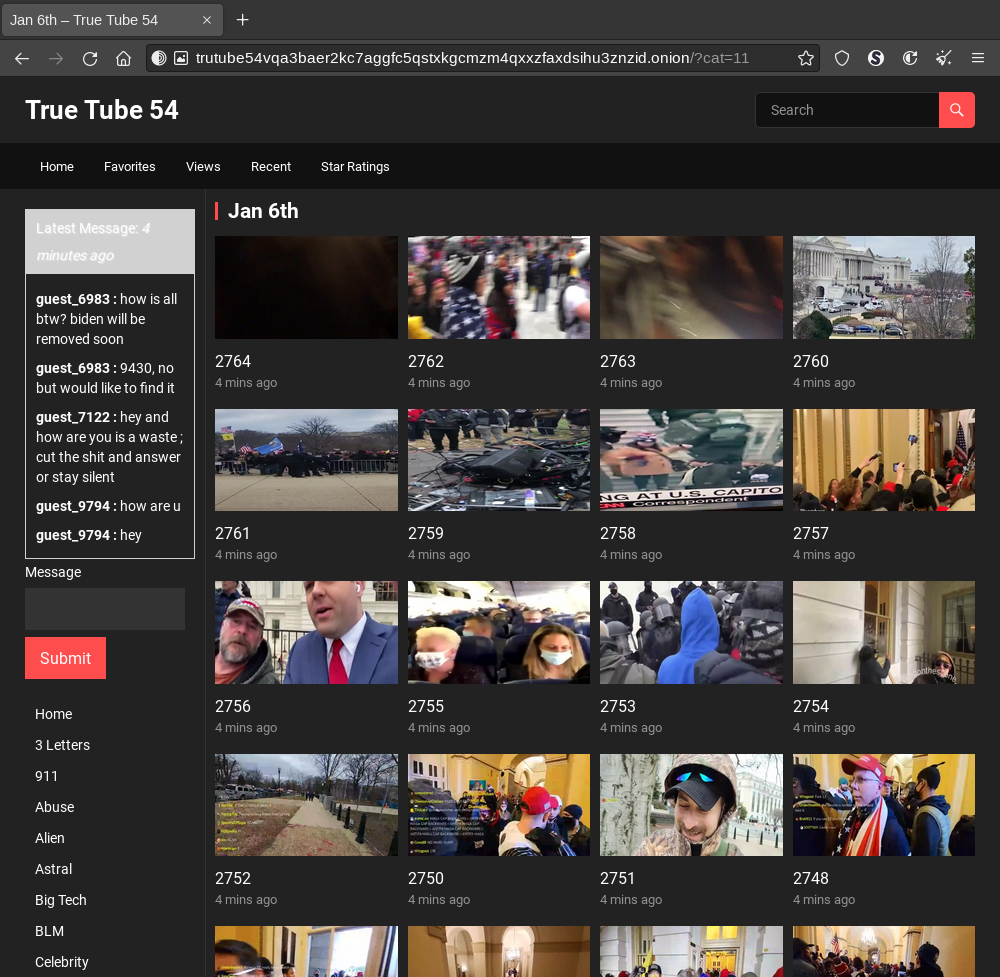The width and height of the screenshot is (1000, 977).
Task: Open the Alien category
Action: tap(50, 838)
